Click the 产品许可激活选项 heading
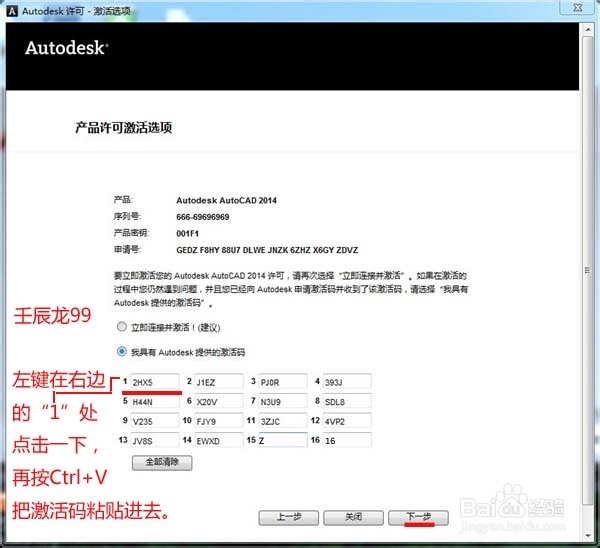The height and width of the screenshot is (548, 600). coord(124,127)
